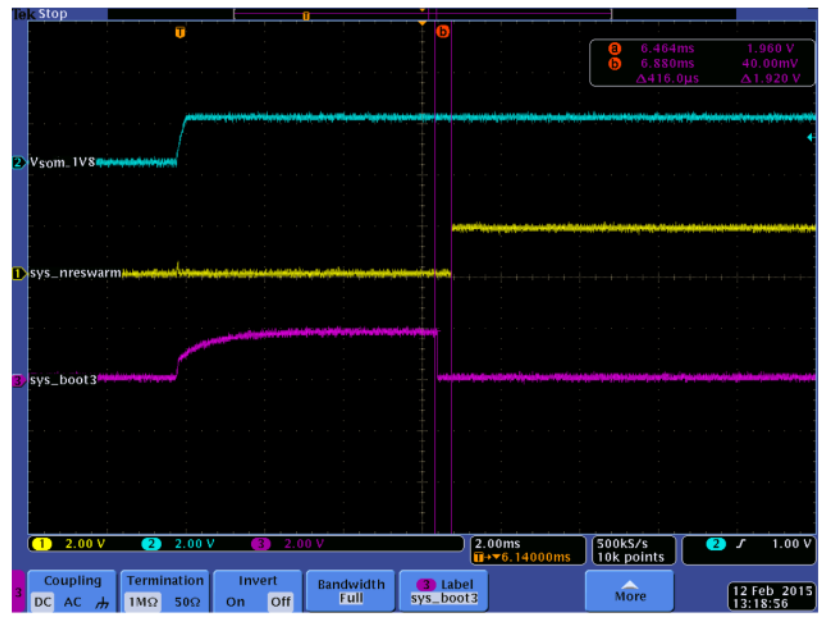This screenshot has width=825, height=619.
Task: Click channel 1 ground marker sys_nreswarm
Action: (19, 273)
